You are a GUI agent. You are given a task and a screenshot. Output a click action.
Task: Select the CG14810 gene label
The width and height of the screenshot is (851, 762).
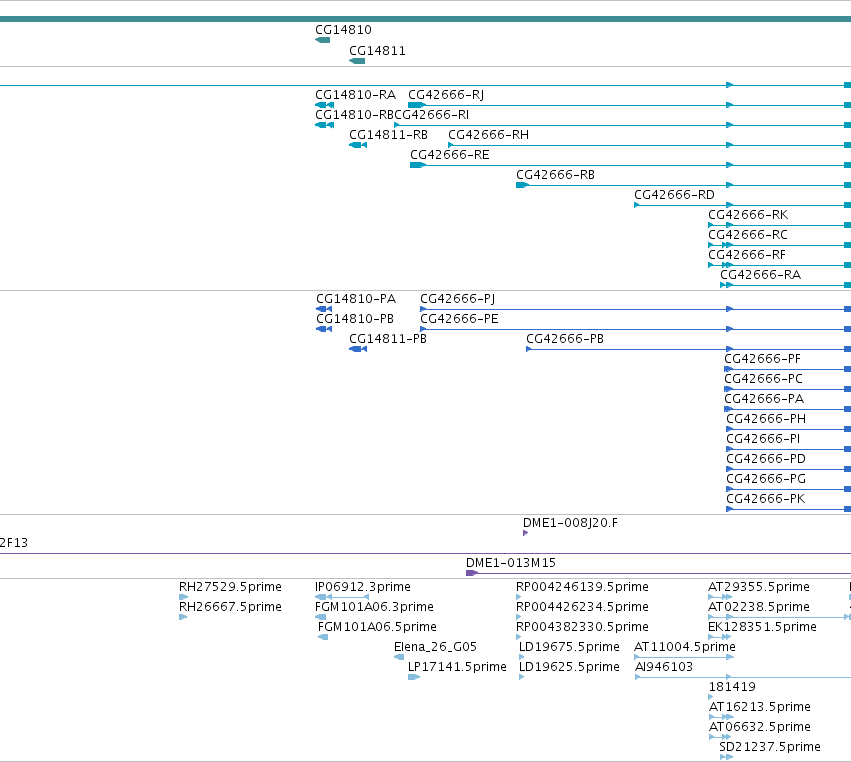point(343,30)
